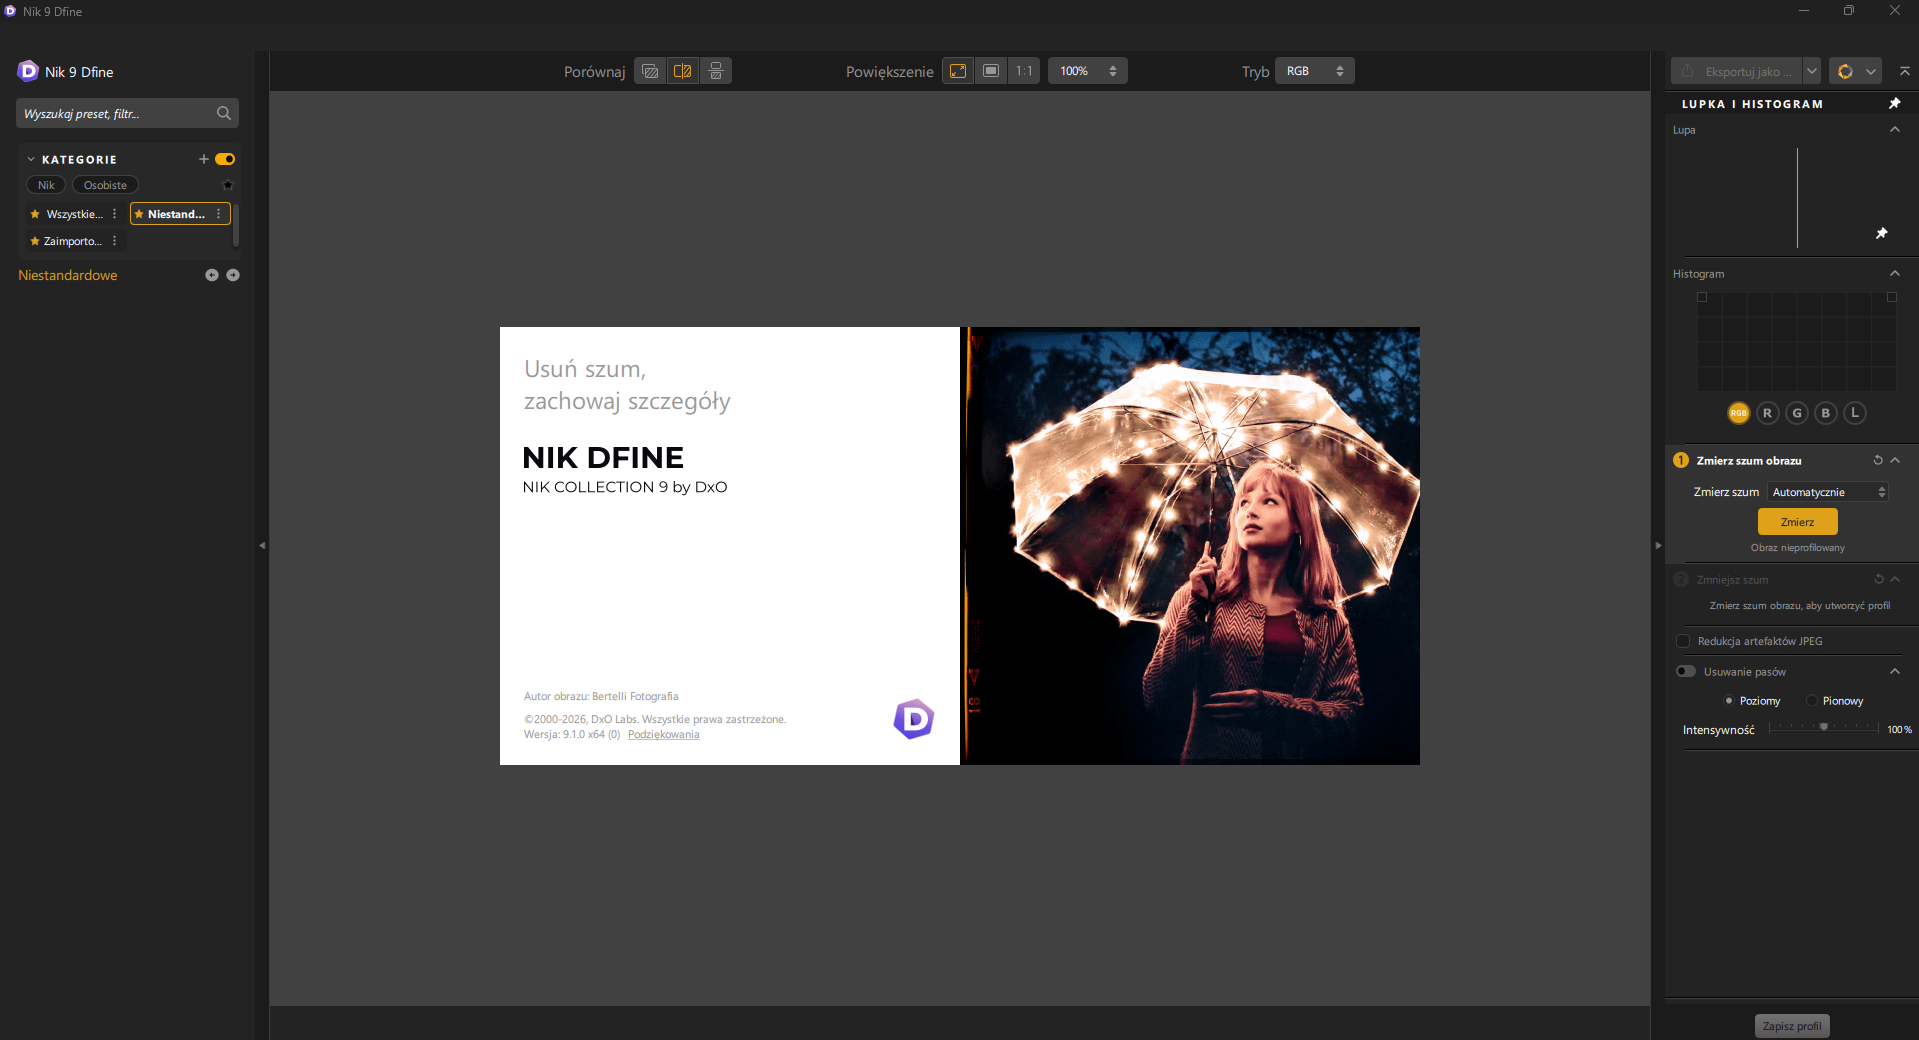
Task: Select single image preview compare mode
Action: 650,71
